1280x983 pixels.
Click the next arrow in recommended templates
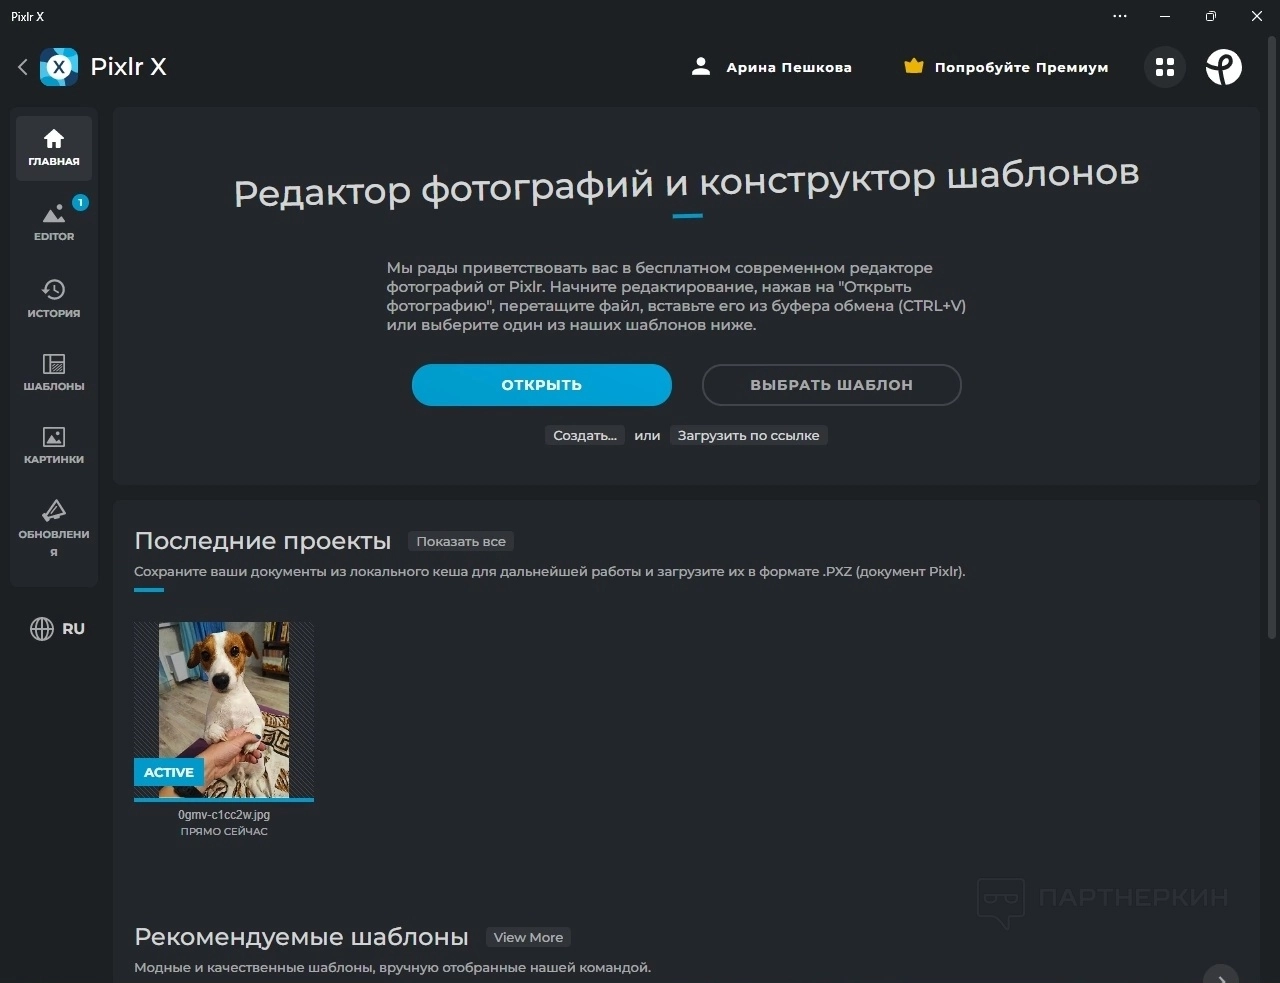pos(1221,977)
